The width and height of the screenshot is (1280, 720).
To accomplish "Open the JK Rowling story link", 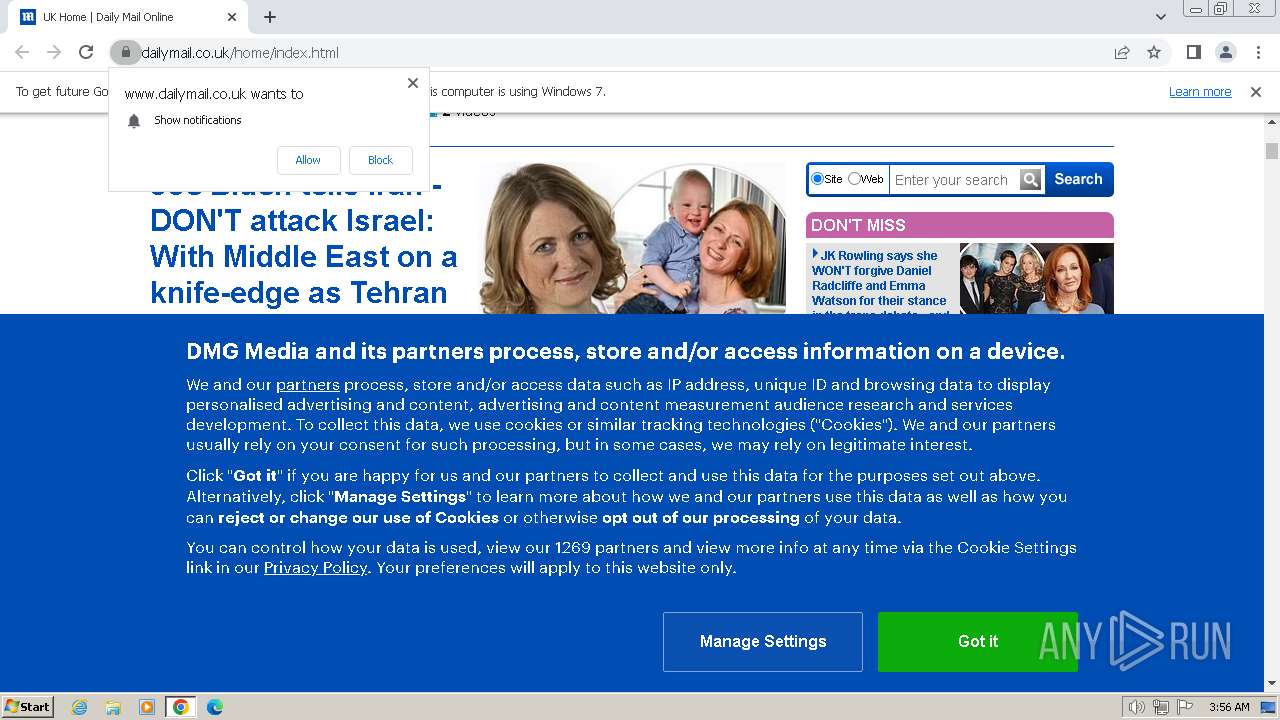I will coord(880,285).
